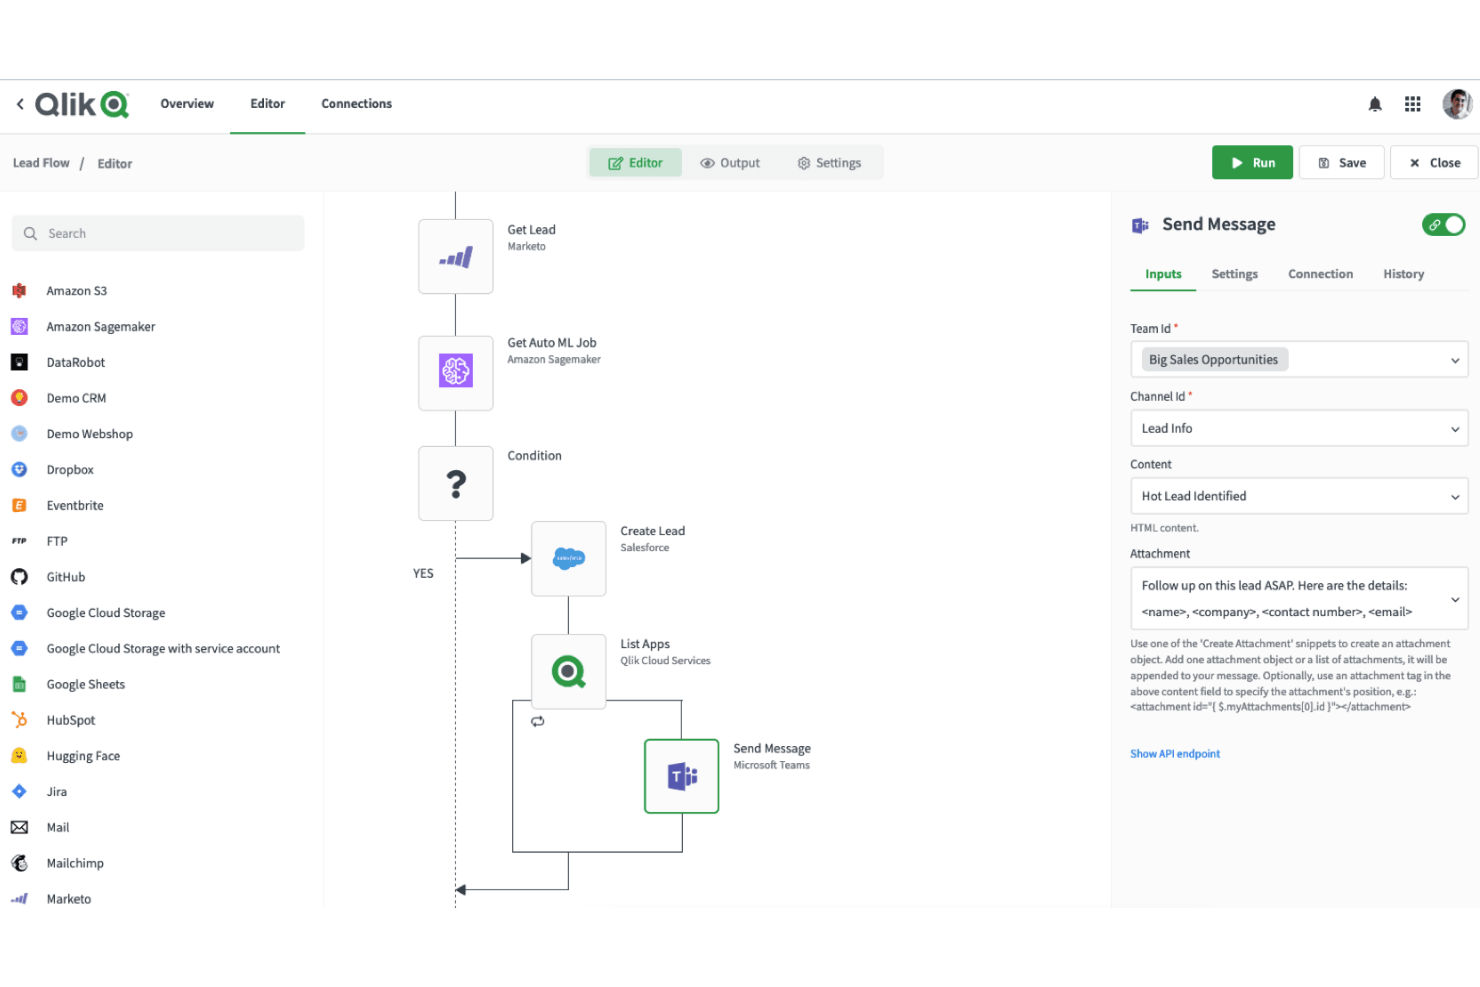Screen dimensions: 1480x987
Task: Click the Google Sheets connector icon
Action: [19, 684]
